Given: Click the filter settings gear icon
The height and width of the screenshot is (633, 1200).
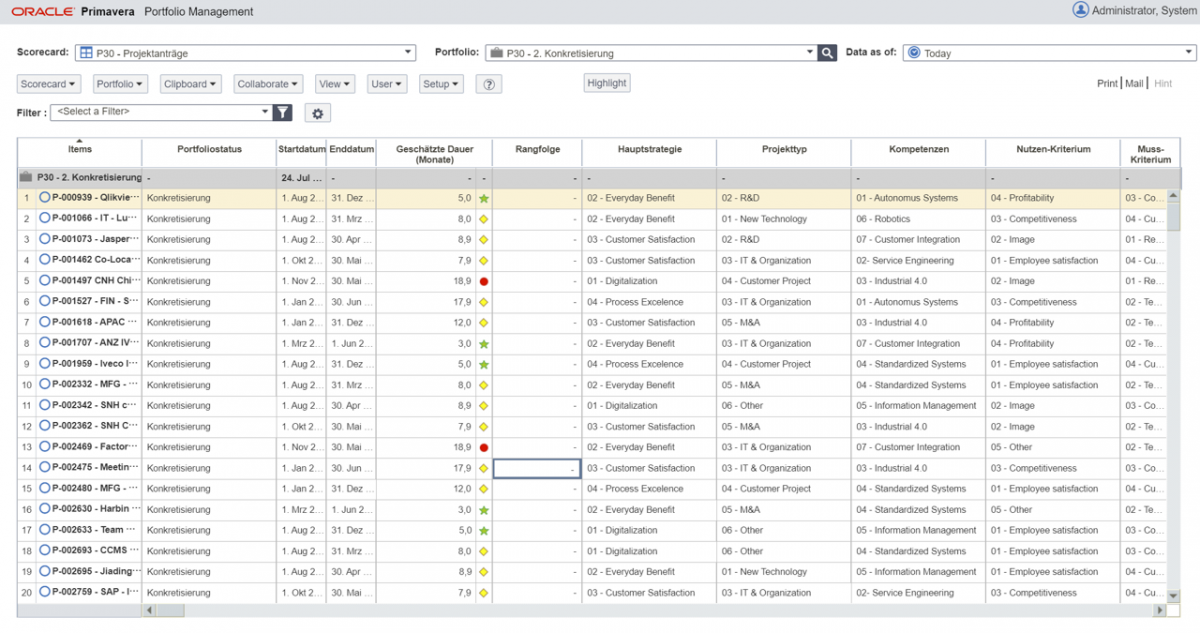Looking at the screenshot, I should click(x=317, y=112).
